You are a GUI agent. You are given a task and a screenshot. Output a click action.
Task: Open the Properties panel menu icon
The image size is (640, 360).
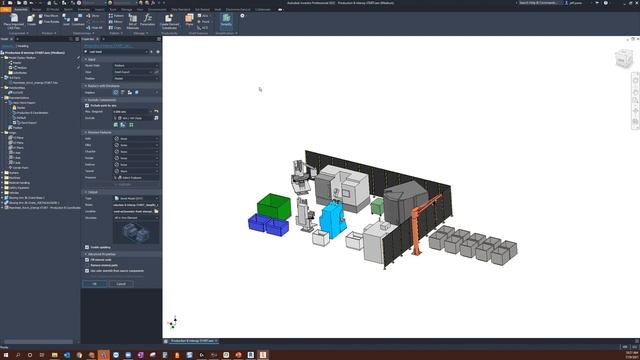click(158, 39)
